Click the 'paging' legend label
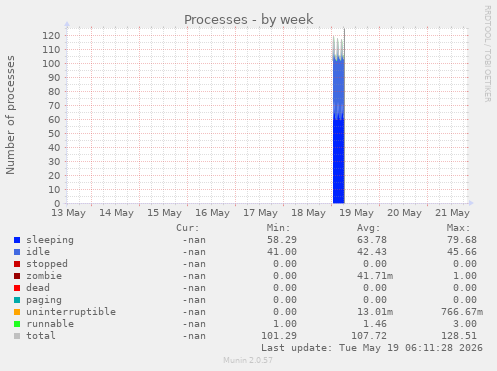This screenshot has height=371, width=497. (44, 300)
